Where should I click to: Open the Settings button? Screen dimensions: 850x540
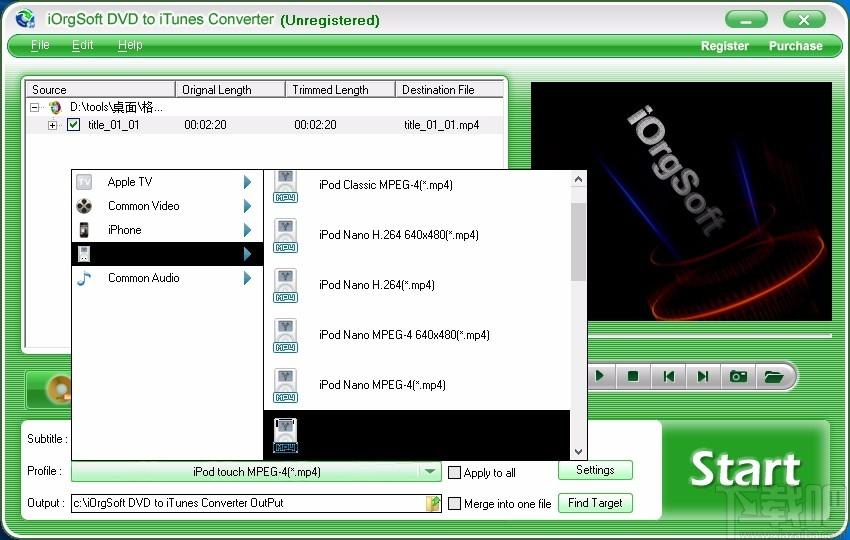595,470
